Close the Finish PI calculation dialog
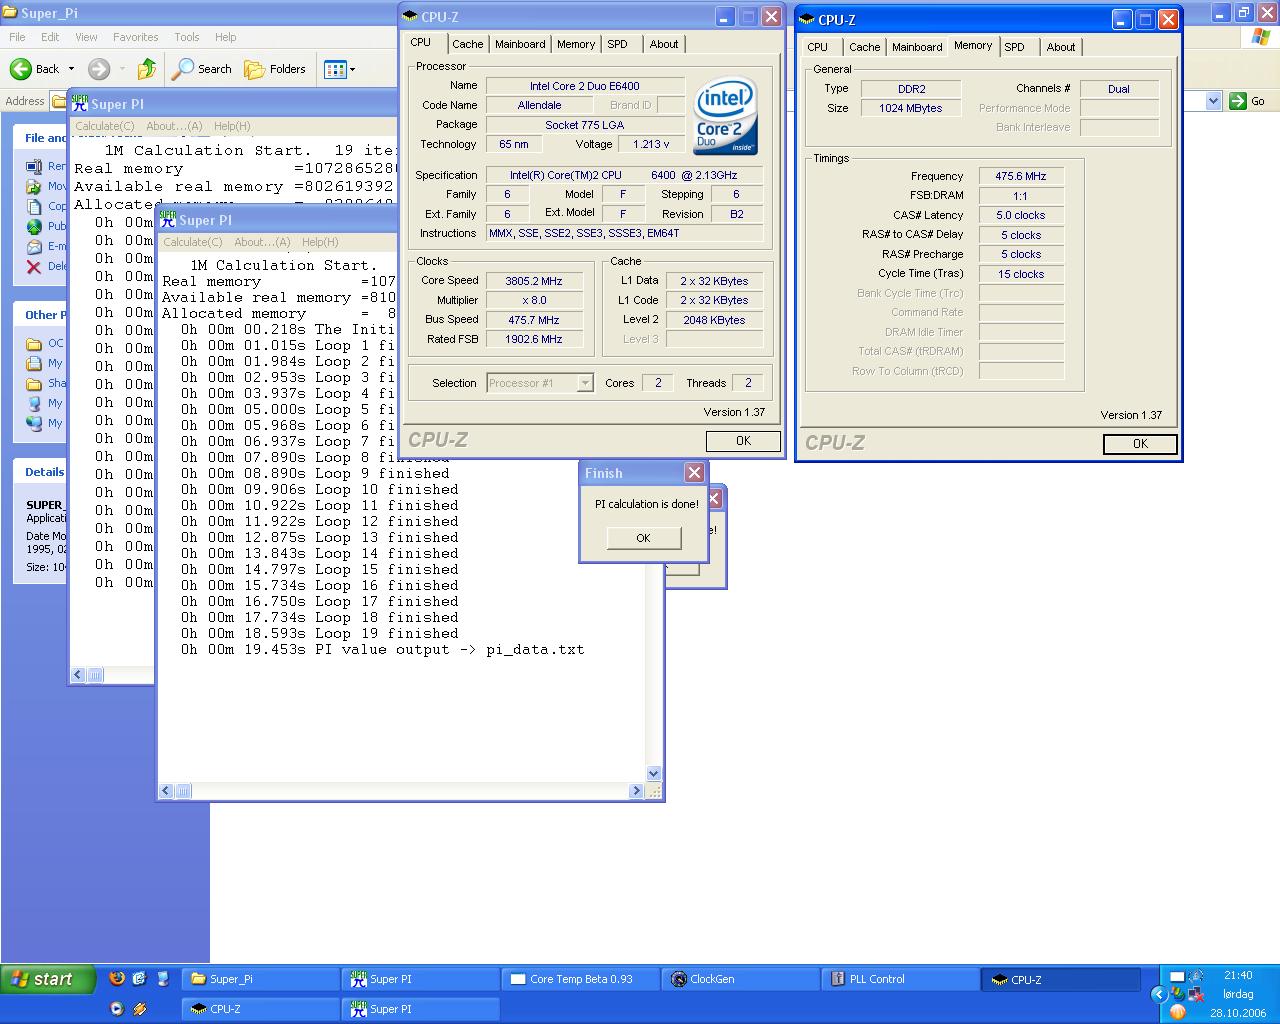 pos(694,472)
